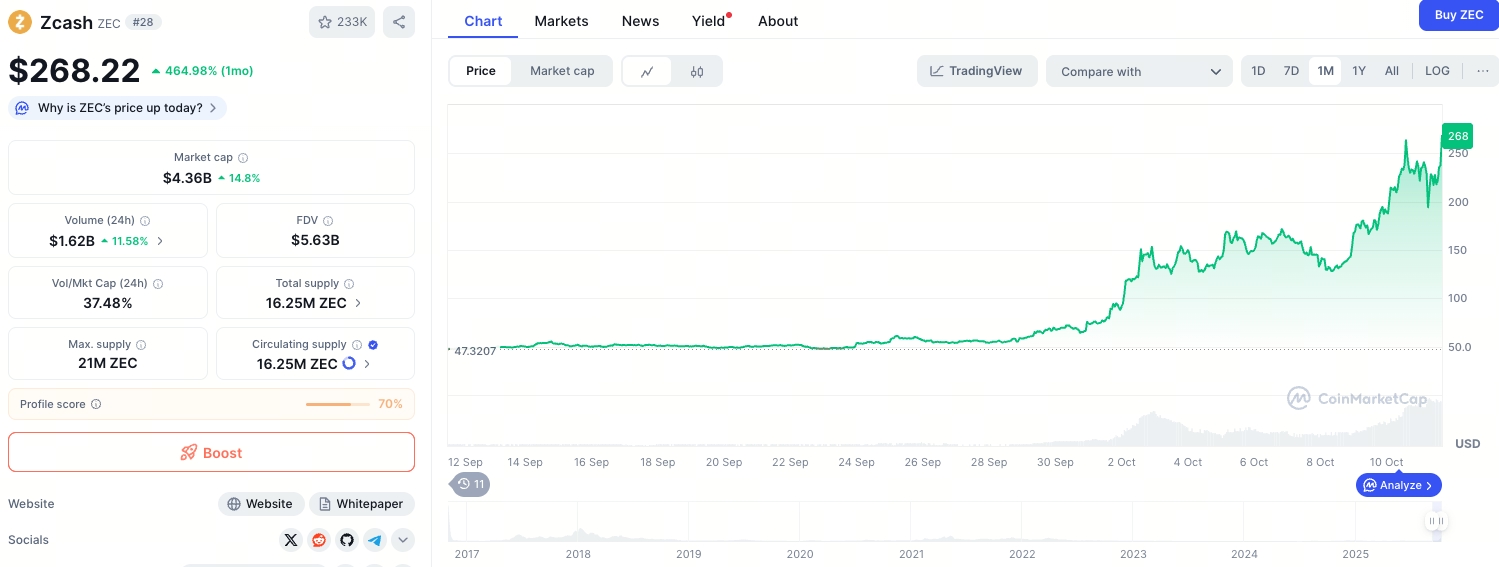
Task: Expand Total supply chevron arrow
Action: click(x=359, y=303)
